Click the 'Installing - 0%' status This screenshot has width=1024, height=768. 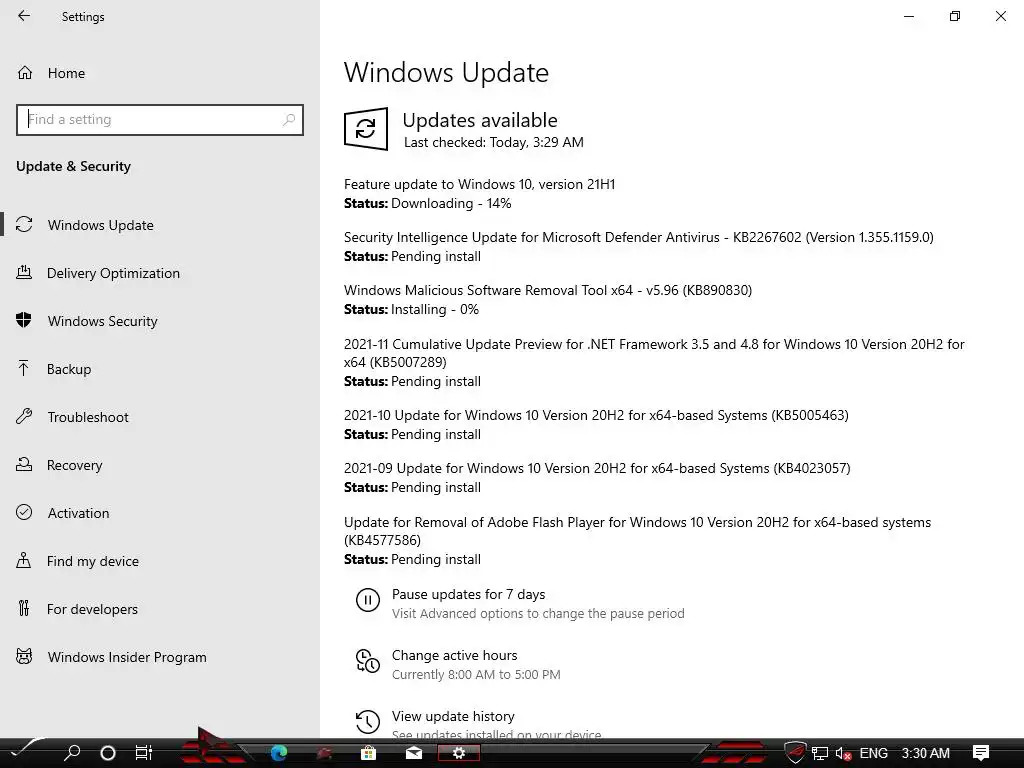pyautogui.click(x=434, y=309)
